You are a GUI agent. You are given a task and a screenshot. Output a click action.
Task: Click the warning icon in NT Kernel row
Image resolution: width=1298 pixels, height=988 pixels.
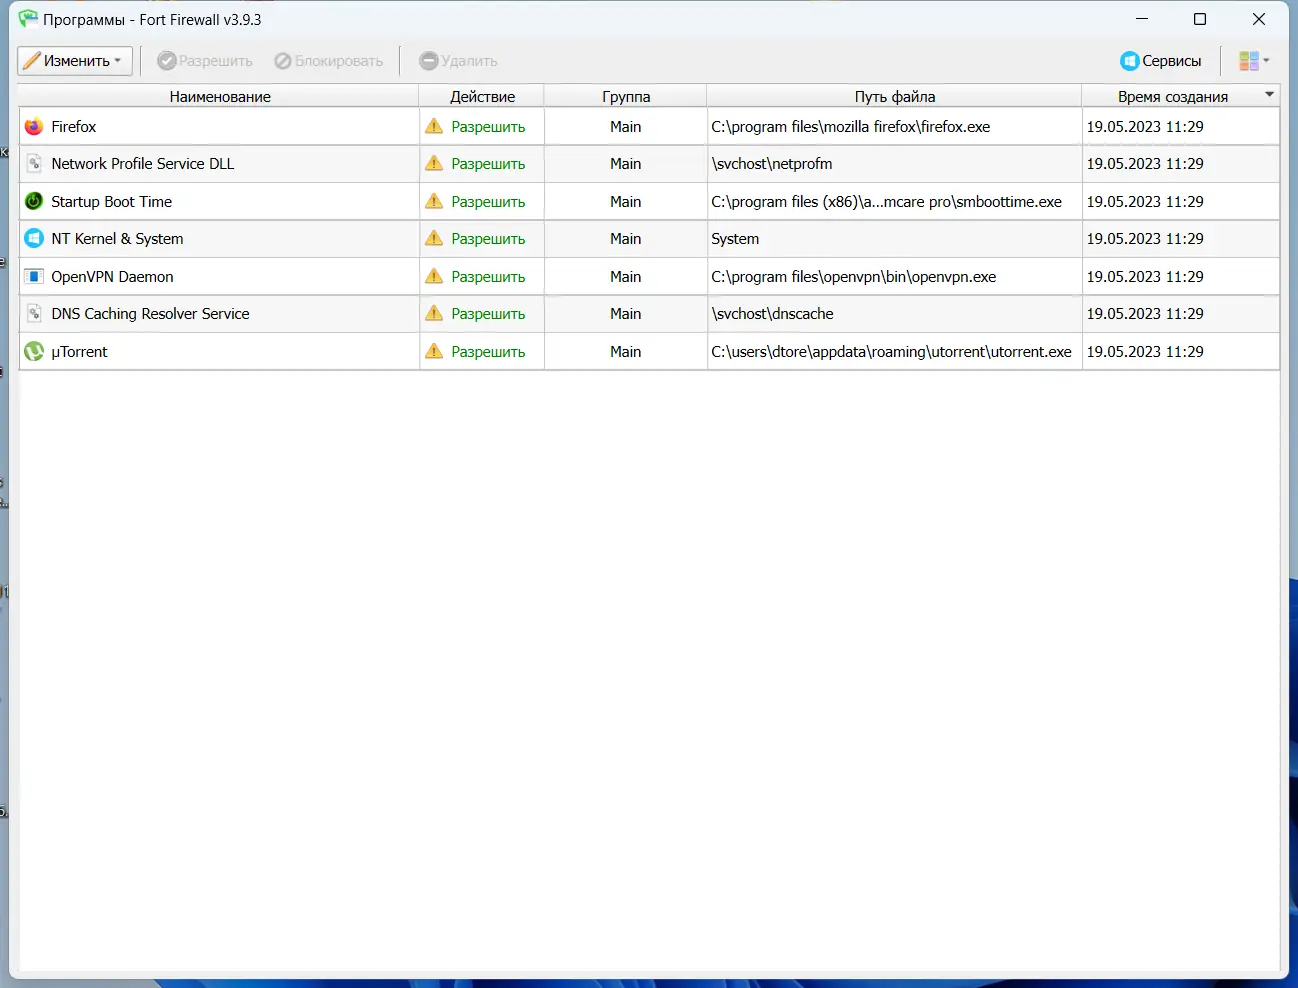(434, 239)
